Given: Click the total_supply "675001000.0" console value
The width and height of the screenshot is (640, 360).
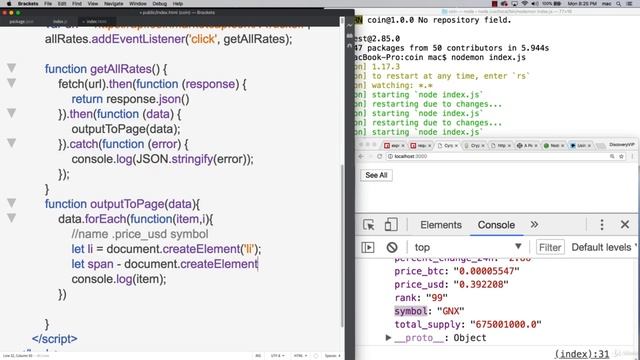Looking at the screenshot, I should 506,324.
